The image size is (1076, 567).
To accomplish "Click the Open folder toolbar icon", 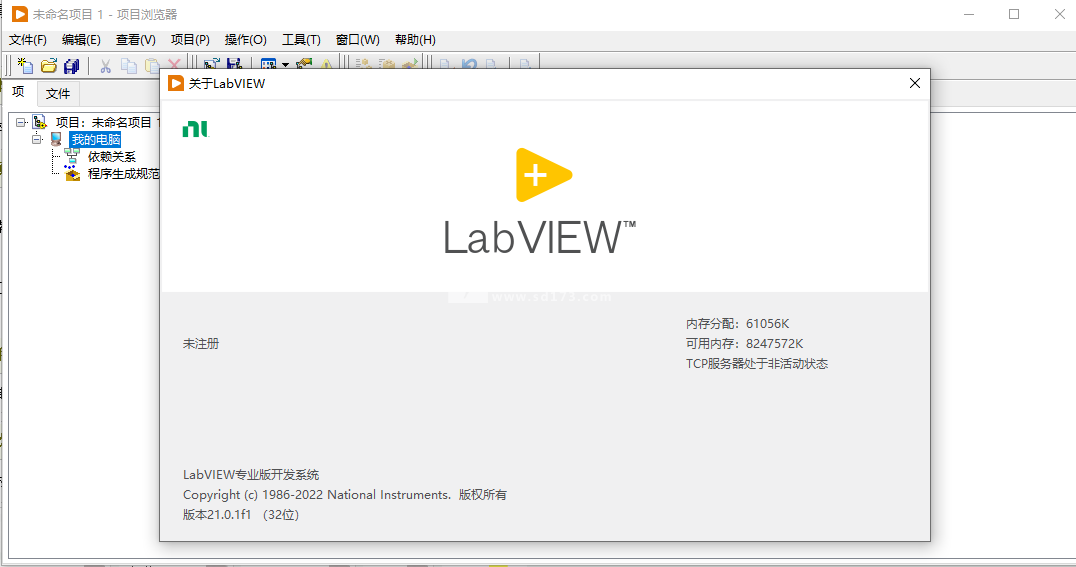I will 49,65.
